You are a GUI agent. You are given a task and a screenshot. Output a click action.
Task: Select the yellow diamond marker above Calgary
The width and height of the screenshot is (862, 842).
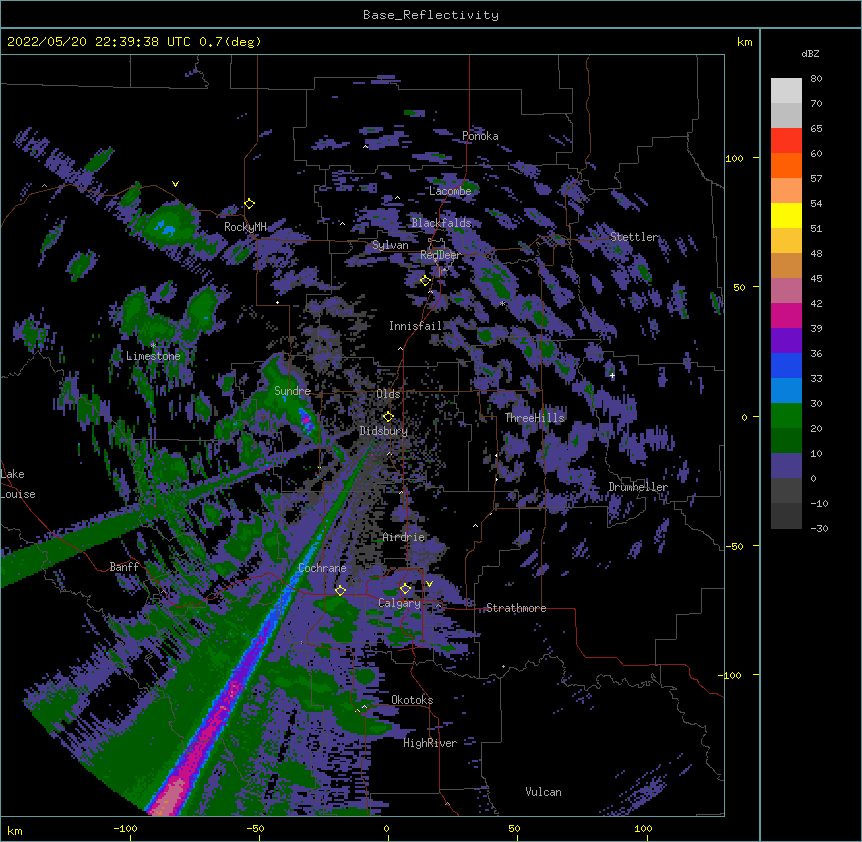click(405, 589)
